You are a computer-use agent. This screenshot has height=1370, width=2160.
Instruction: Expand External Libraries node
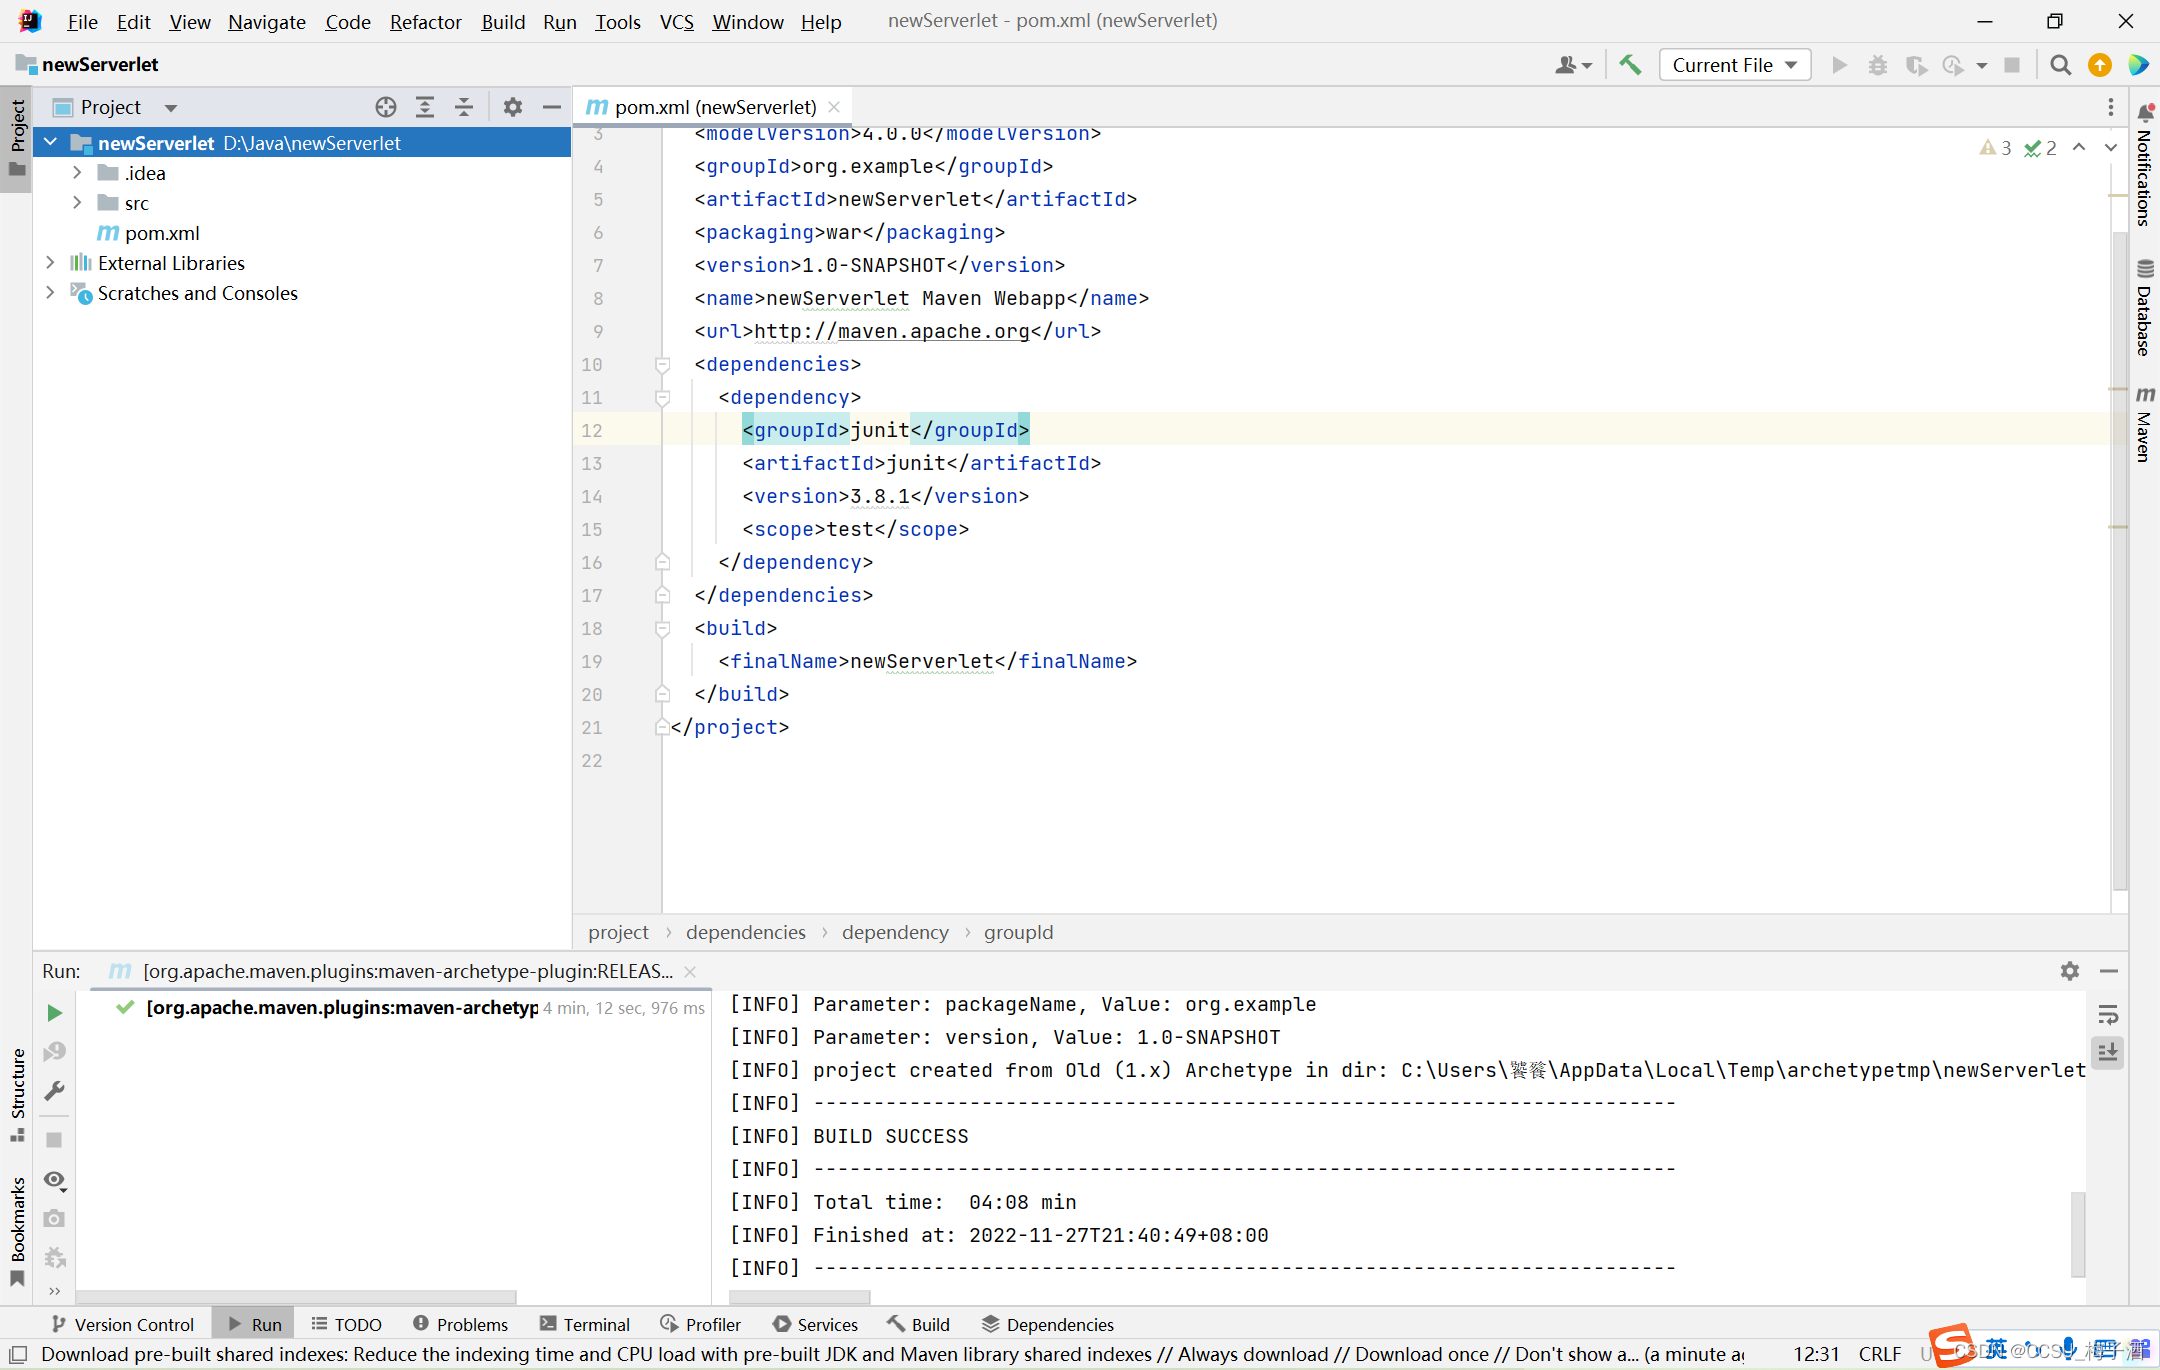coord(50,263)
